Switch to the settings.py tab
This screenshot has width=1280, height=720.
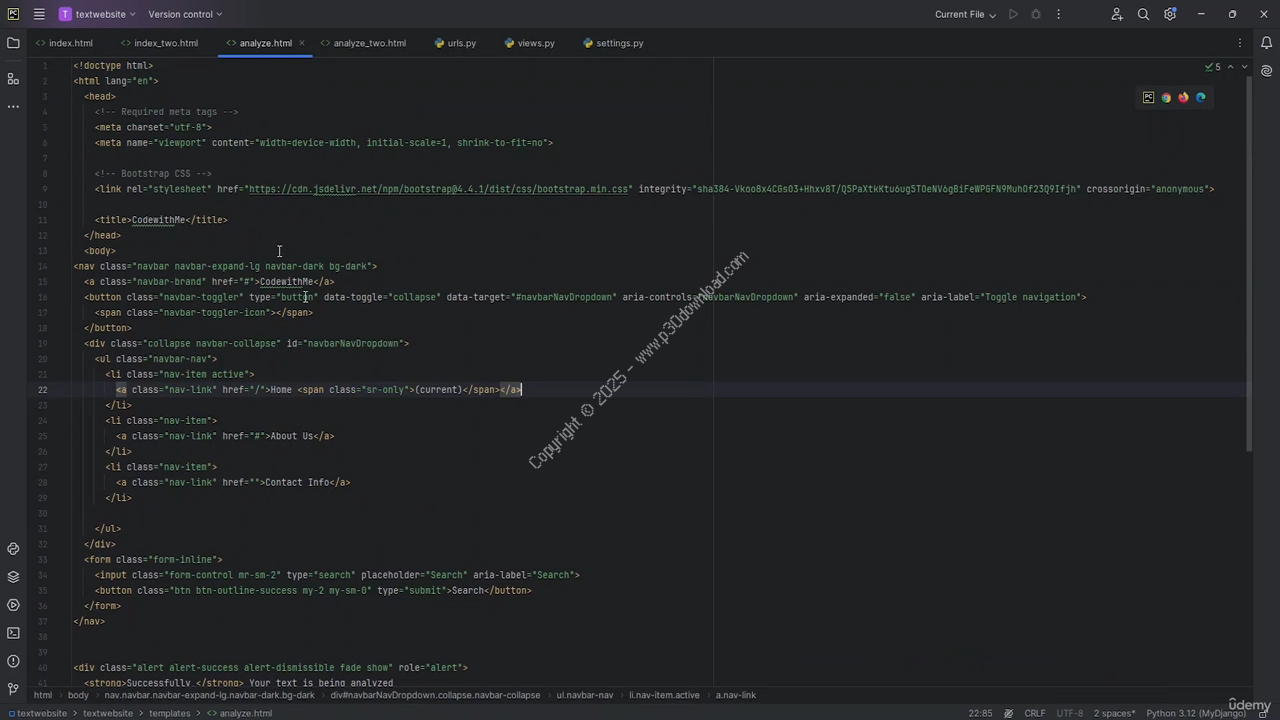point(612,43)
